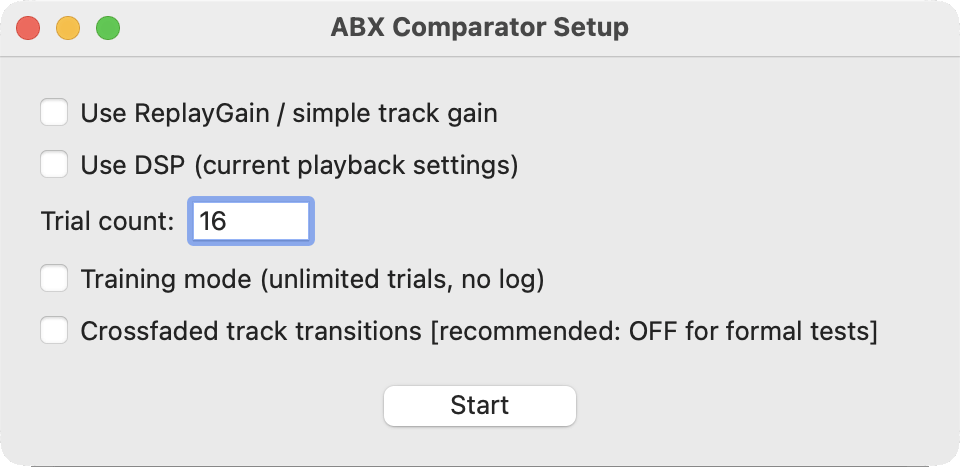960x467 pixels.
Task: Minimize window with the yellow button
Action: point(68,28)
